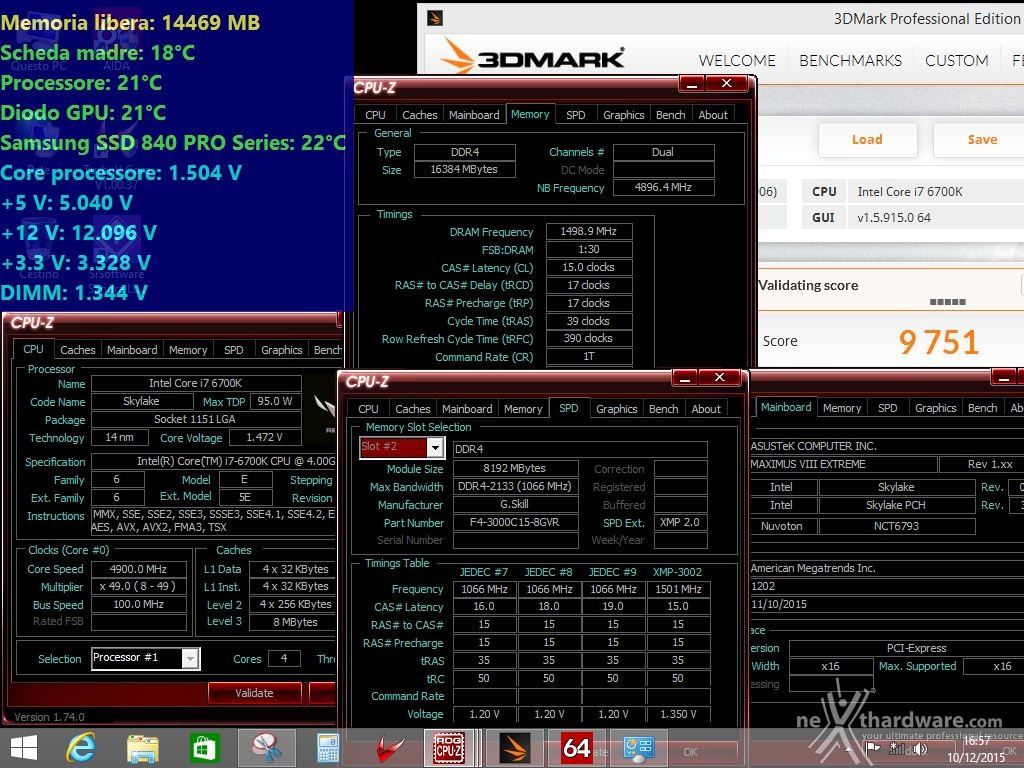
Task: Switch to ROG CPU-Z in the taskbar
Action: (449, 748)
